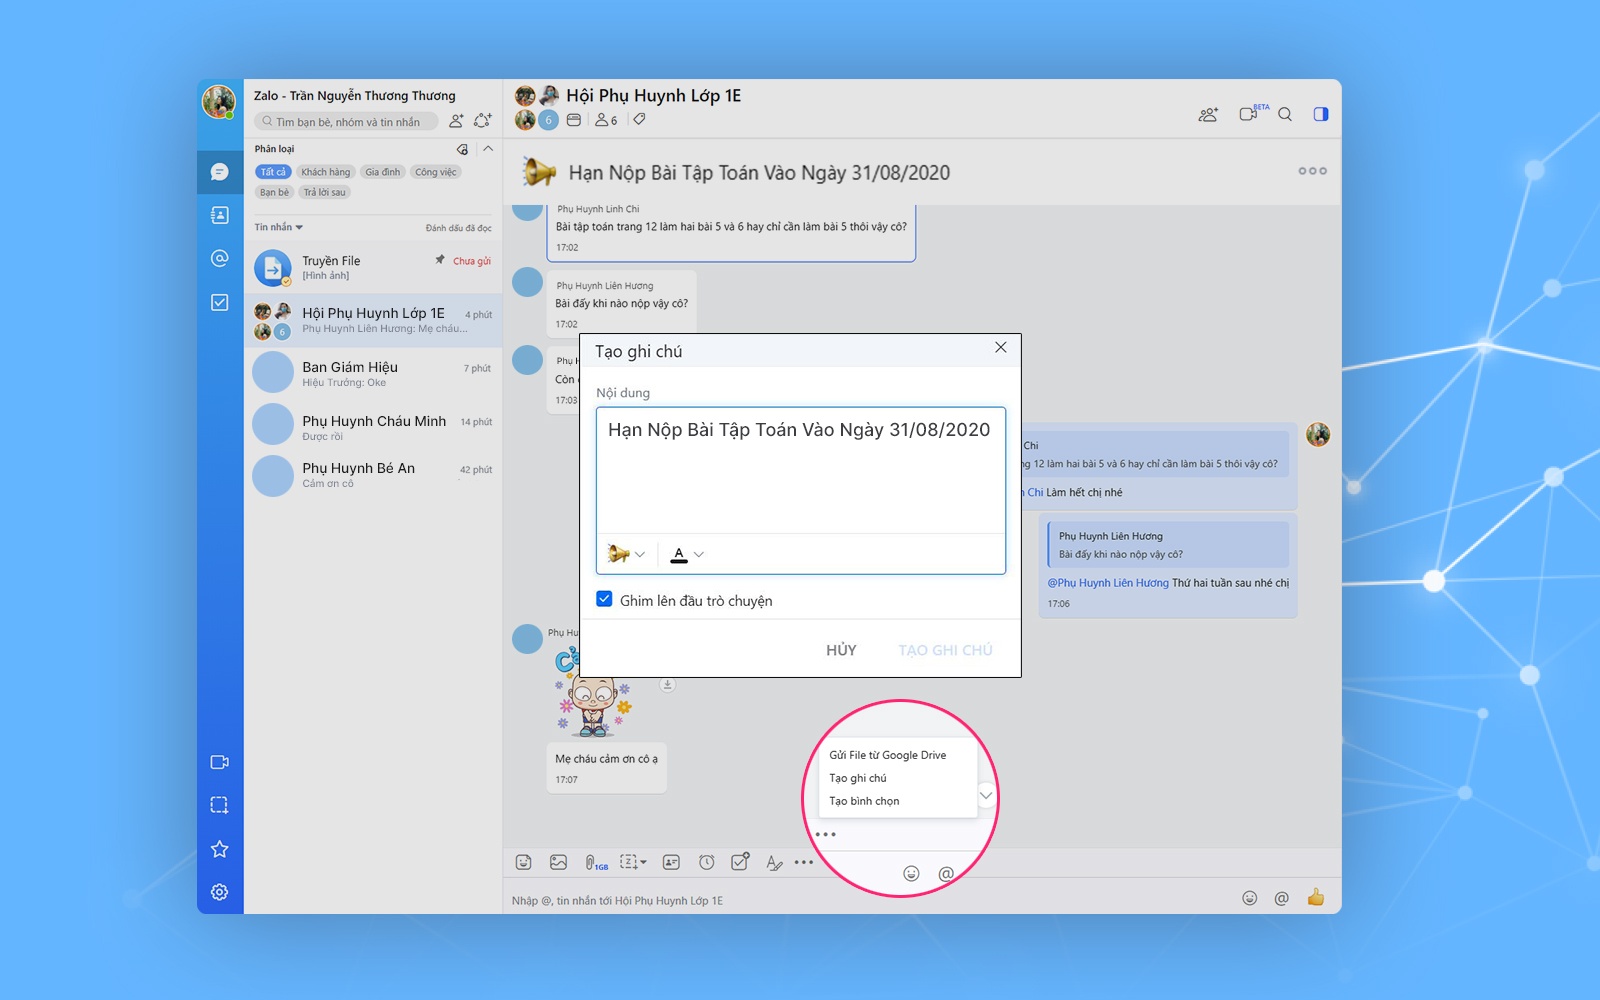Expand the megaphone icon dropdown in note

tap(627, 554)
